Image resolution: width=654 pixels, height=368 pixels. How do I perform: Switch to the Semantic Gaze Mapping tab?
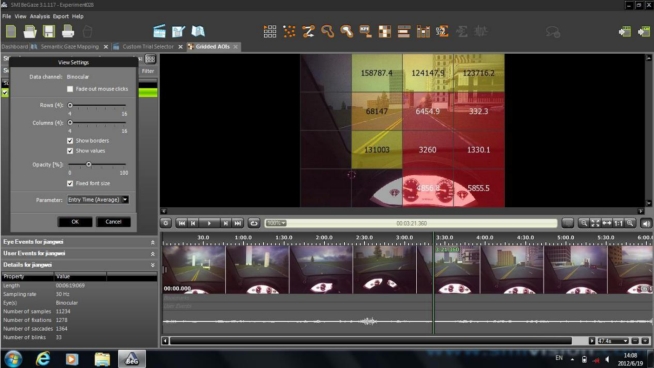pos(70,47)
